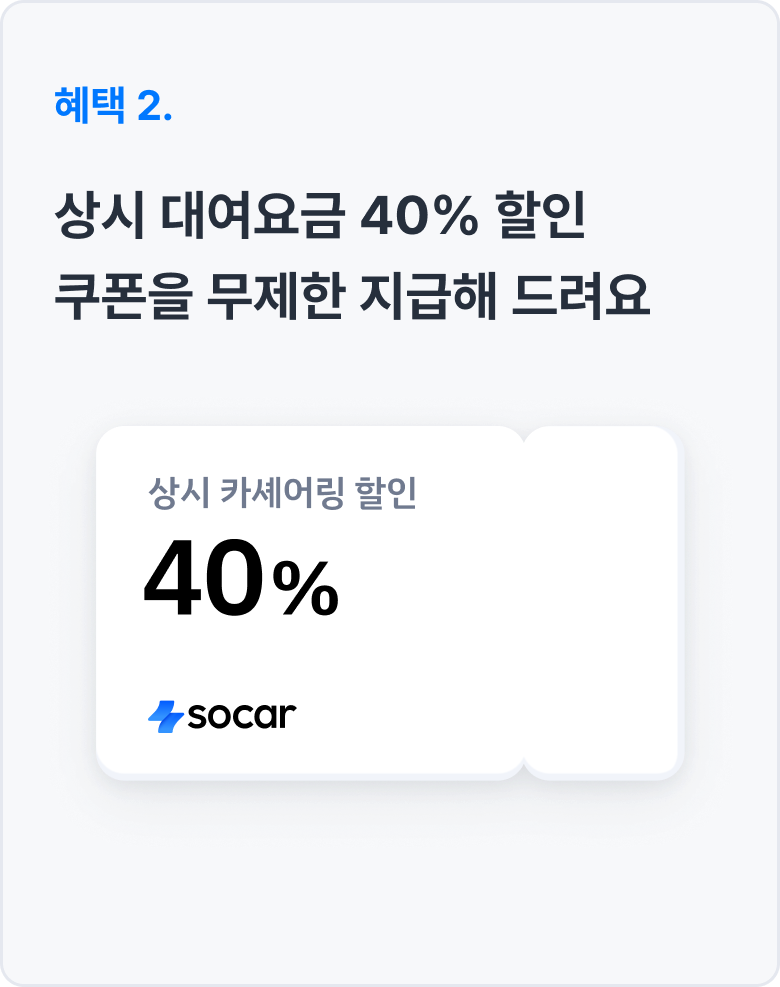The height and width of the screenshot is (987, 780).
Task: Click the blue Socar lightning logo icon
Action: click(164, 716)
